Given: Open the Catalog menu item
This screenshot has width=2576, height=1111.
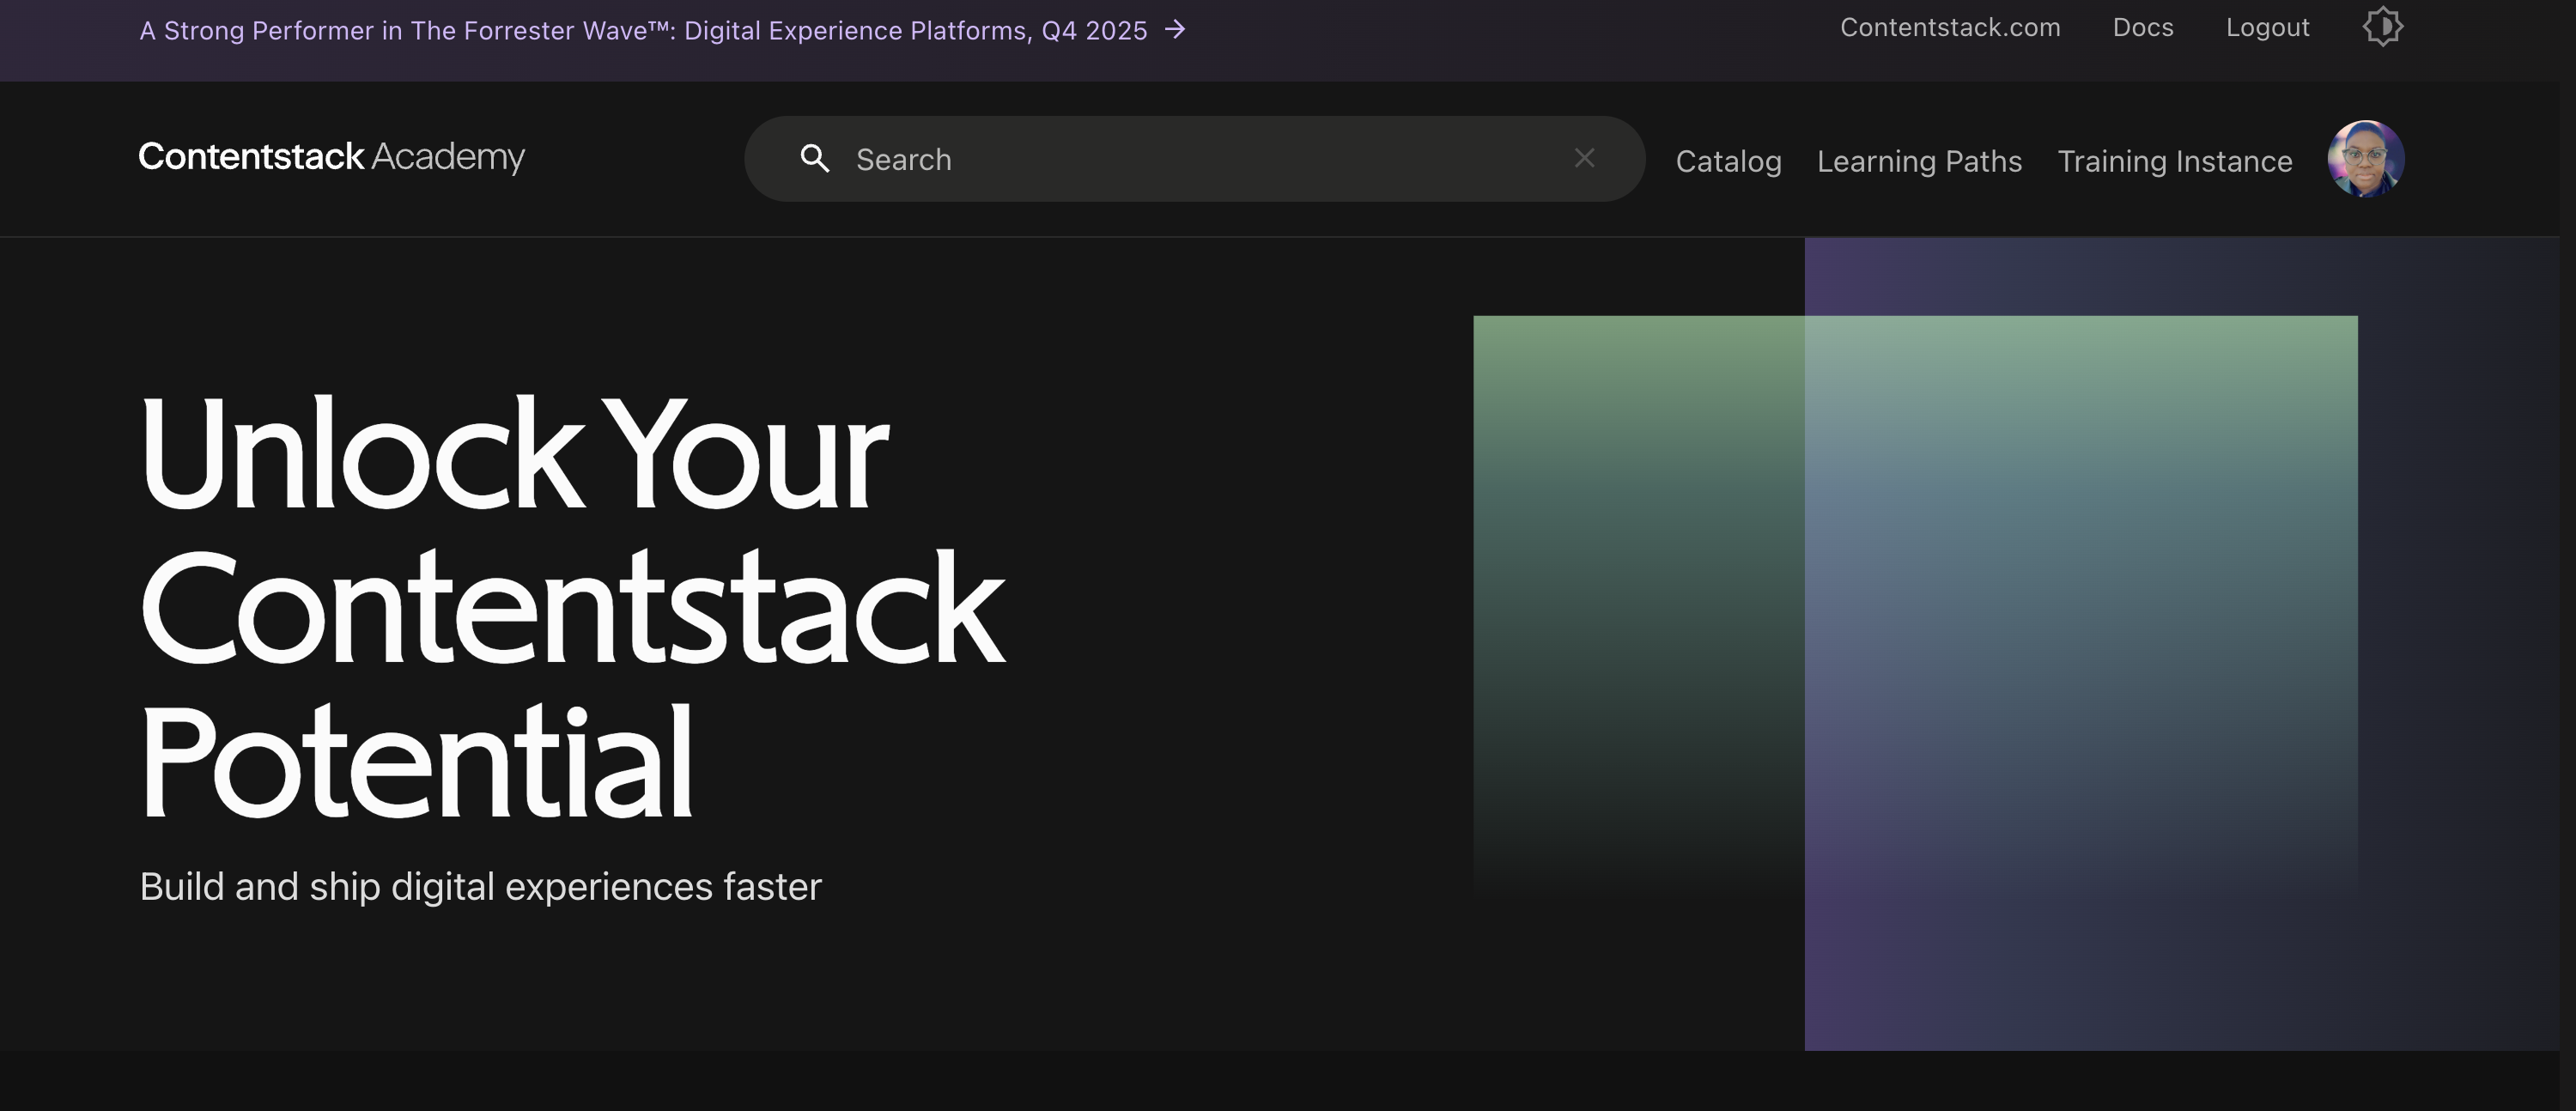Looking at the screenshot, I should (1728, 161).
